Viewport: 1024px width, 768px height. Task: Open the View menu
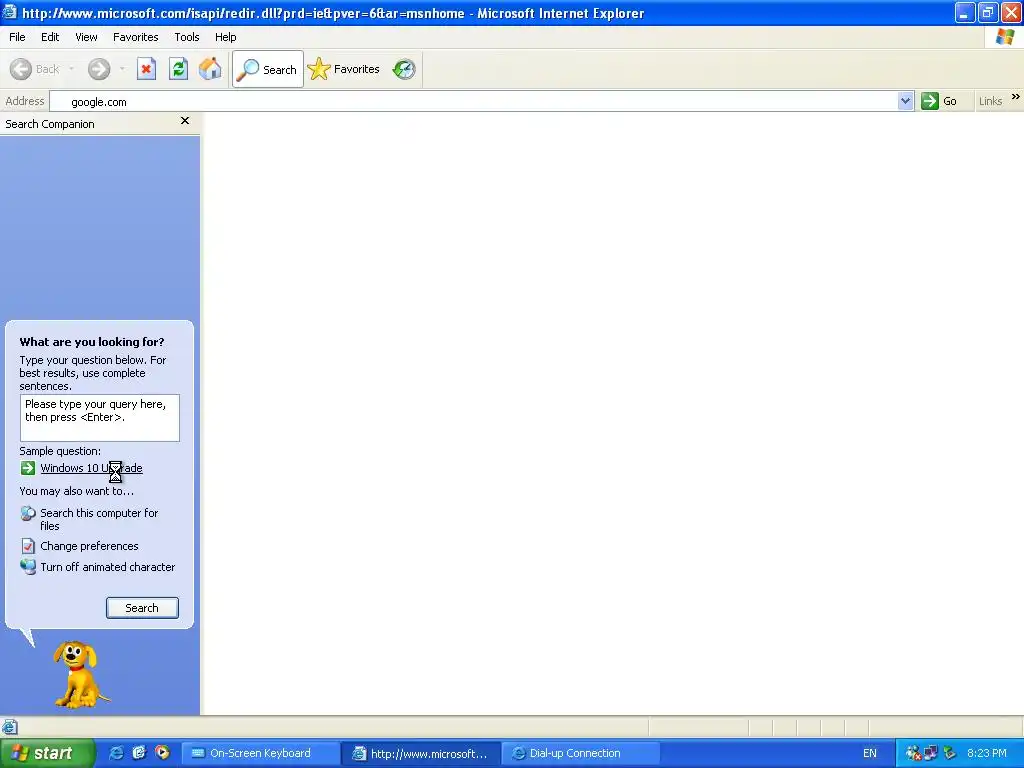[86, 37]
